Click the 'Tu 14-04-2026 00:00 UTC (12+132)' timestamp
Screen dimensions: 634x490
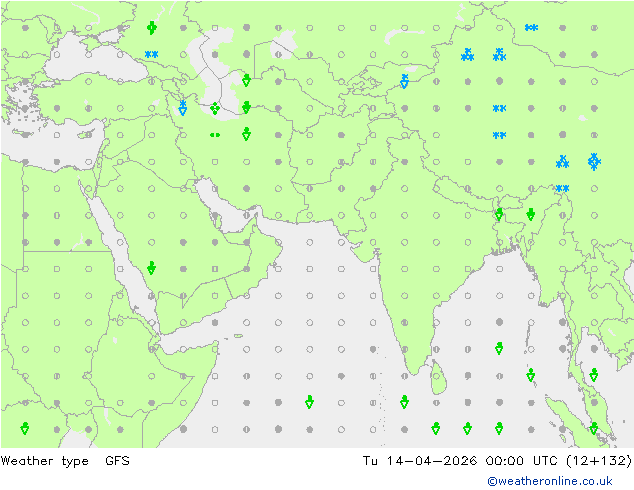coord(497,460)
